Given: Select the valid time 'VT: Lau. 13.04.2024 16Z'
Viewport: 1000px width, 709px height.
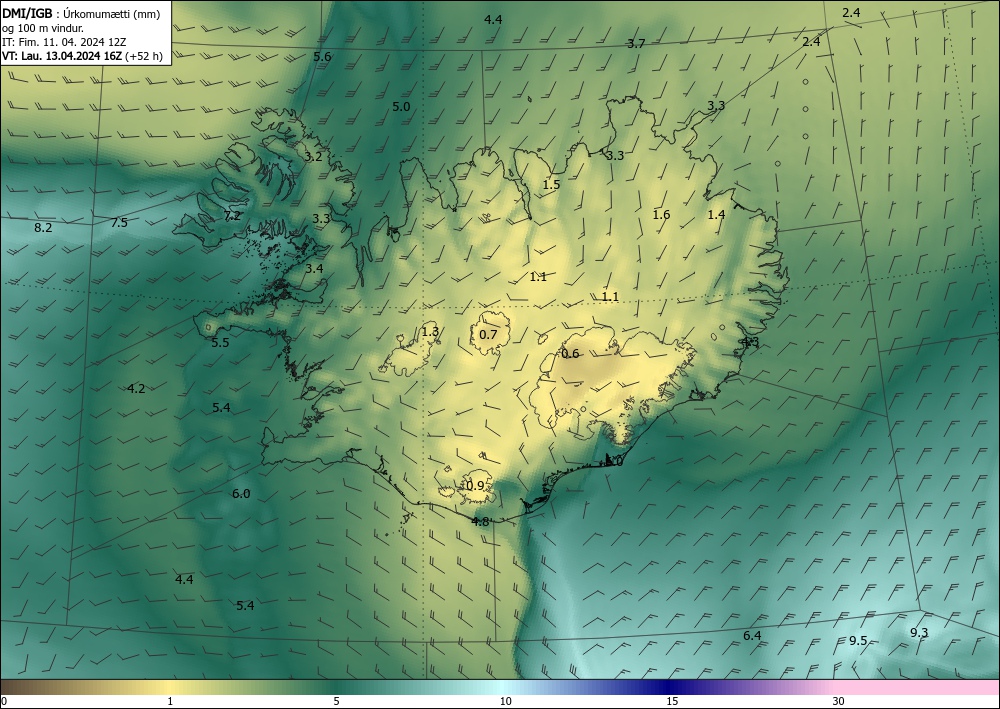Looking at the screenshot, I should pyautogui.click(x=62, y=56).
